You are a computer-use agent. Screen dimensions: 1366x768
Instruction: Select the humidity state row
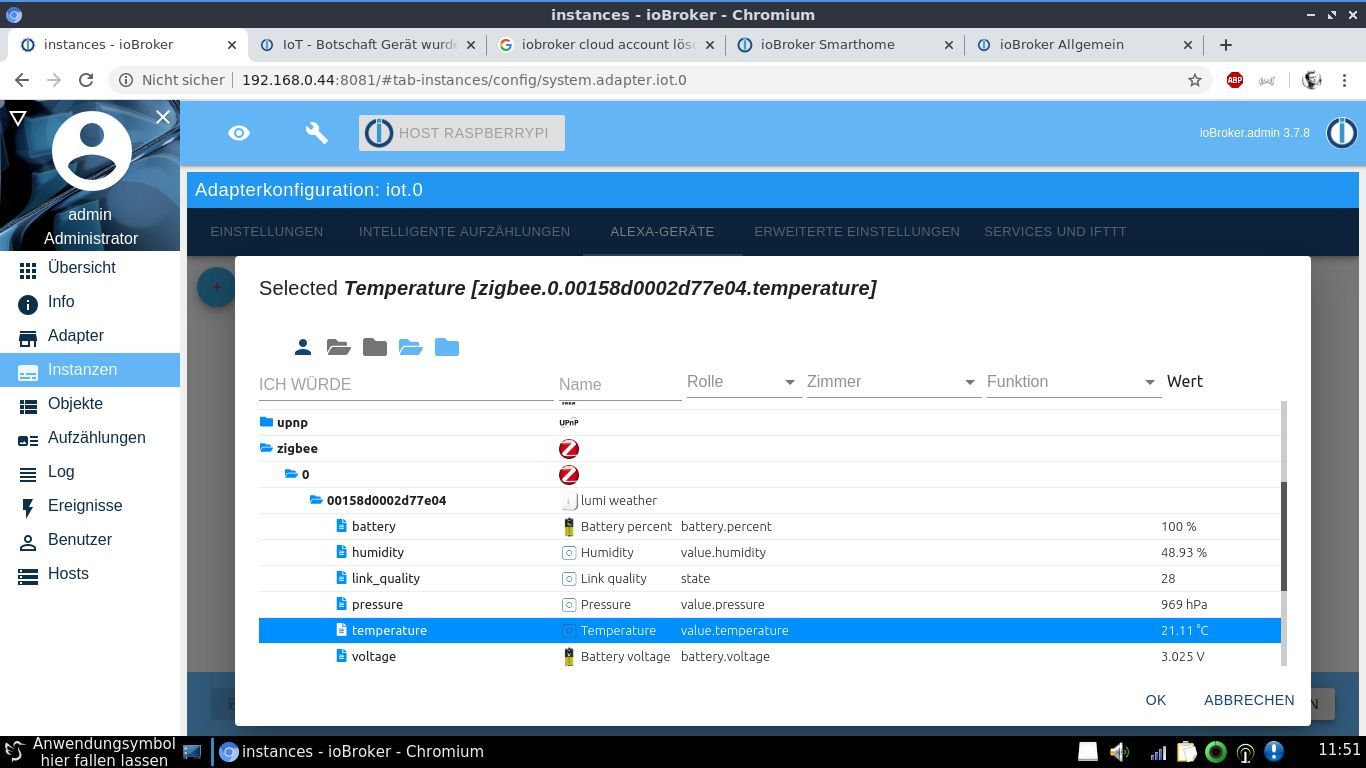tap(770, 552)
